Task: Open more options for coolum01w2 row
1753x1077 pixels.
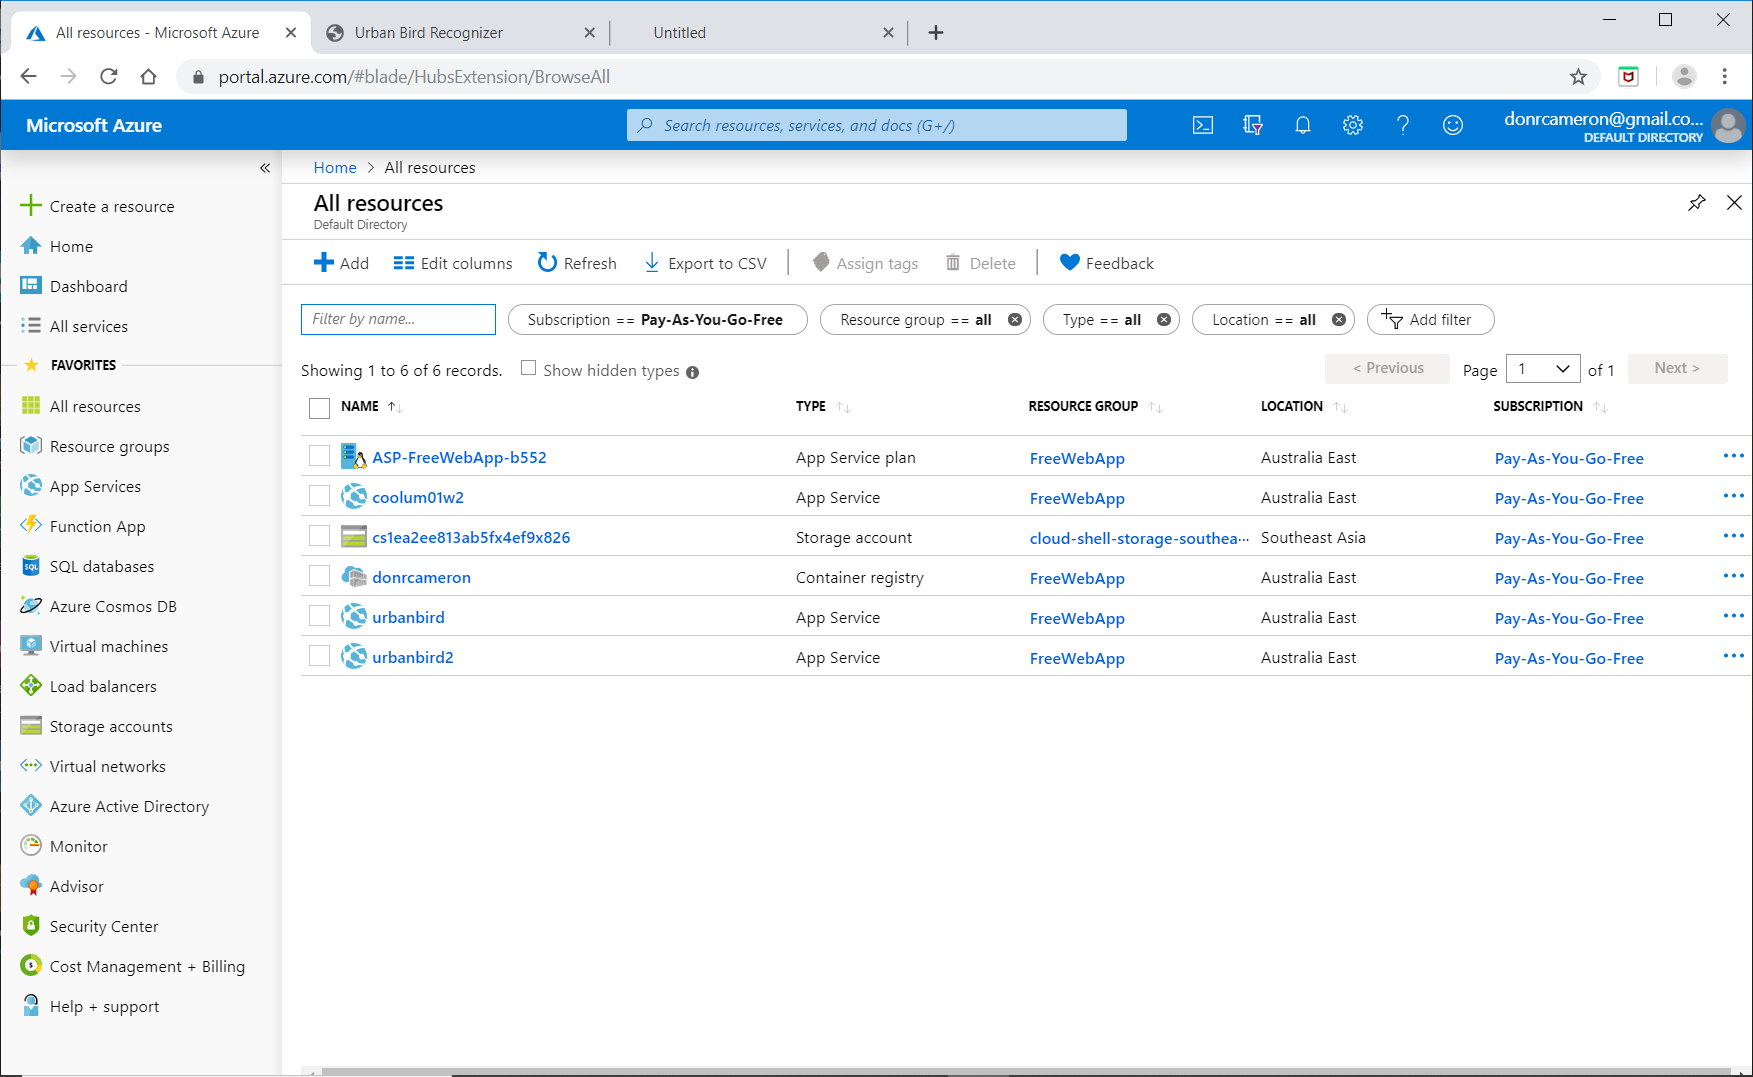Action: 1734,496
